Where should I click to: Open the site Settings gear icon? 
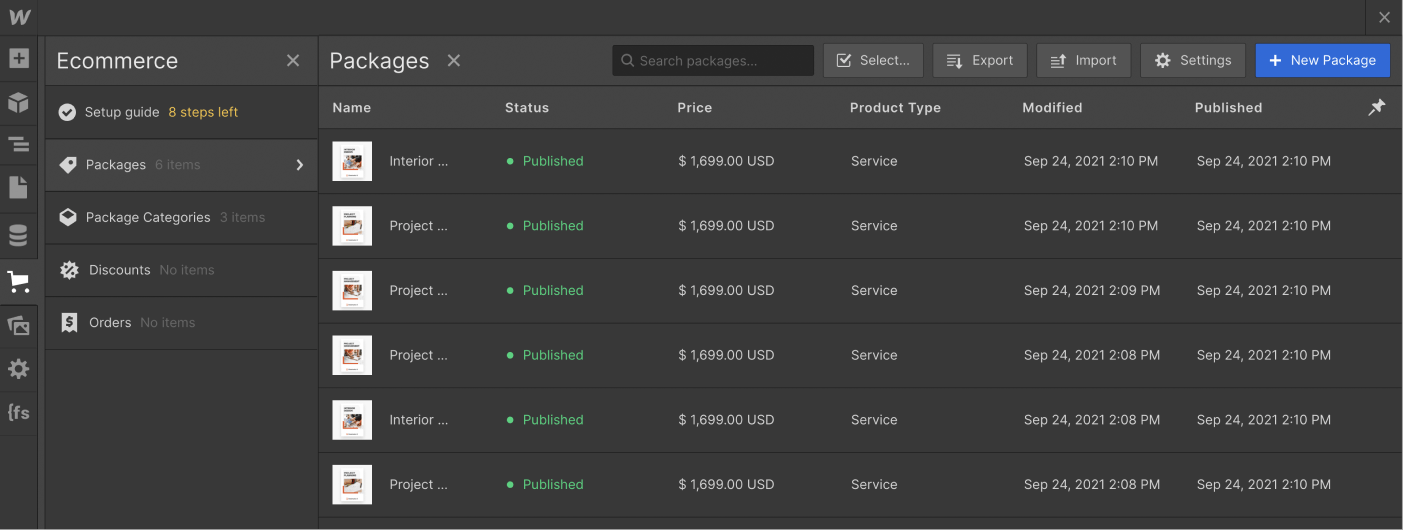[x=18, y=369]
